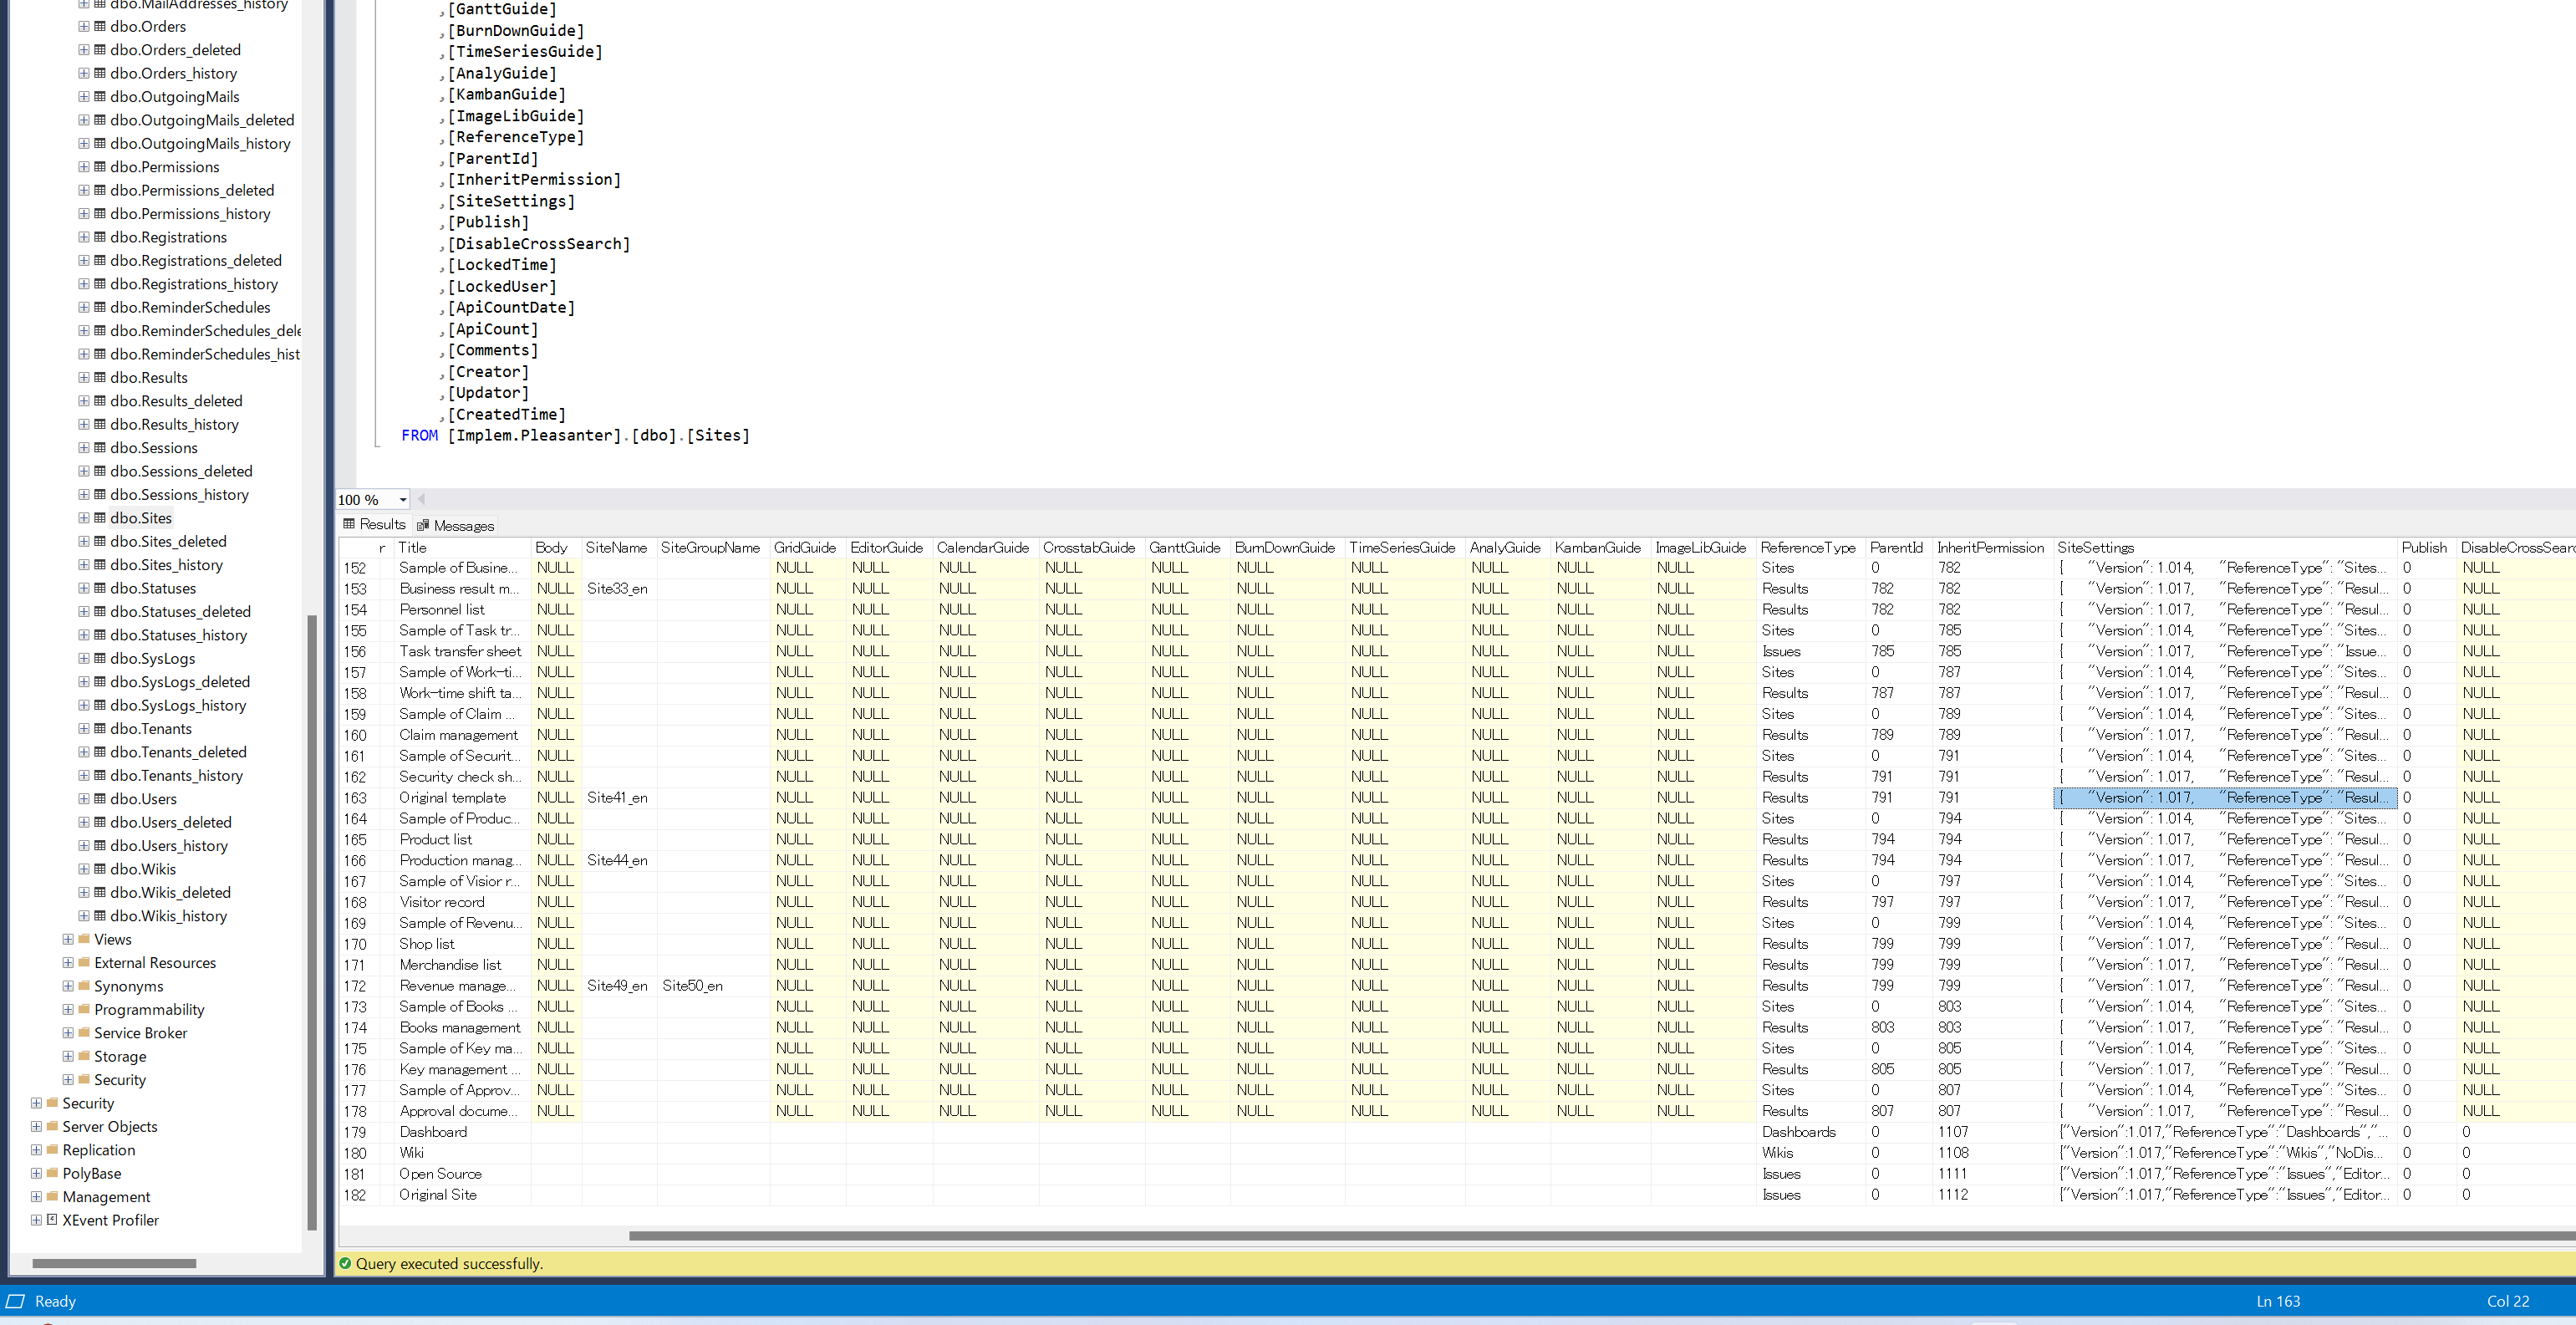This screenshot has width=2576, height=1325.
Task: Click the dbo.Tenants table icon
Action: click(100, 728)
